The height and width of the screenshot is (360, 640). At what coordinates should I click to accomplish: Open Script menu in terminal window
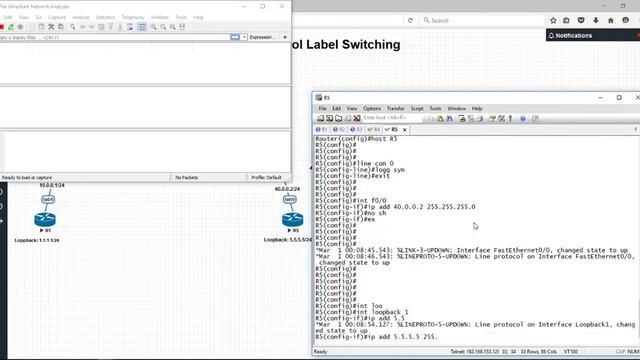click(x=417, y=109)
